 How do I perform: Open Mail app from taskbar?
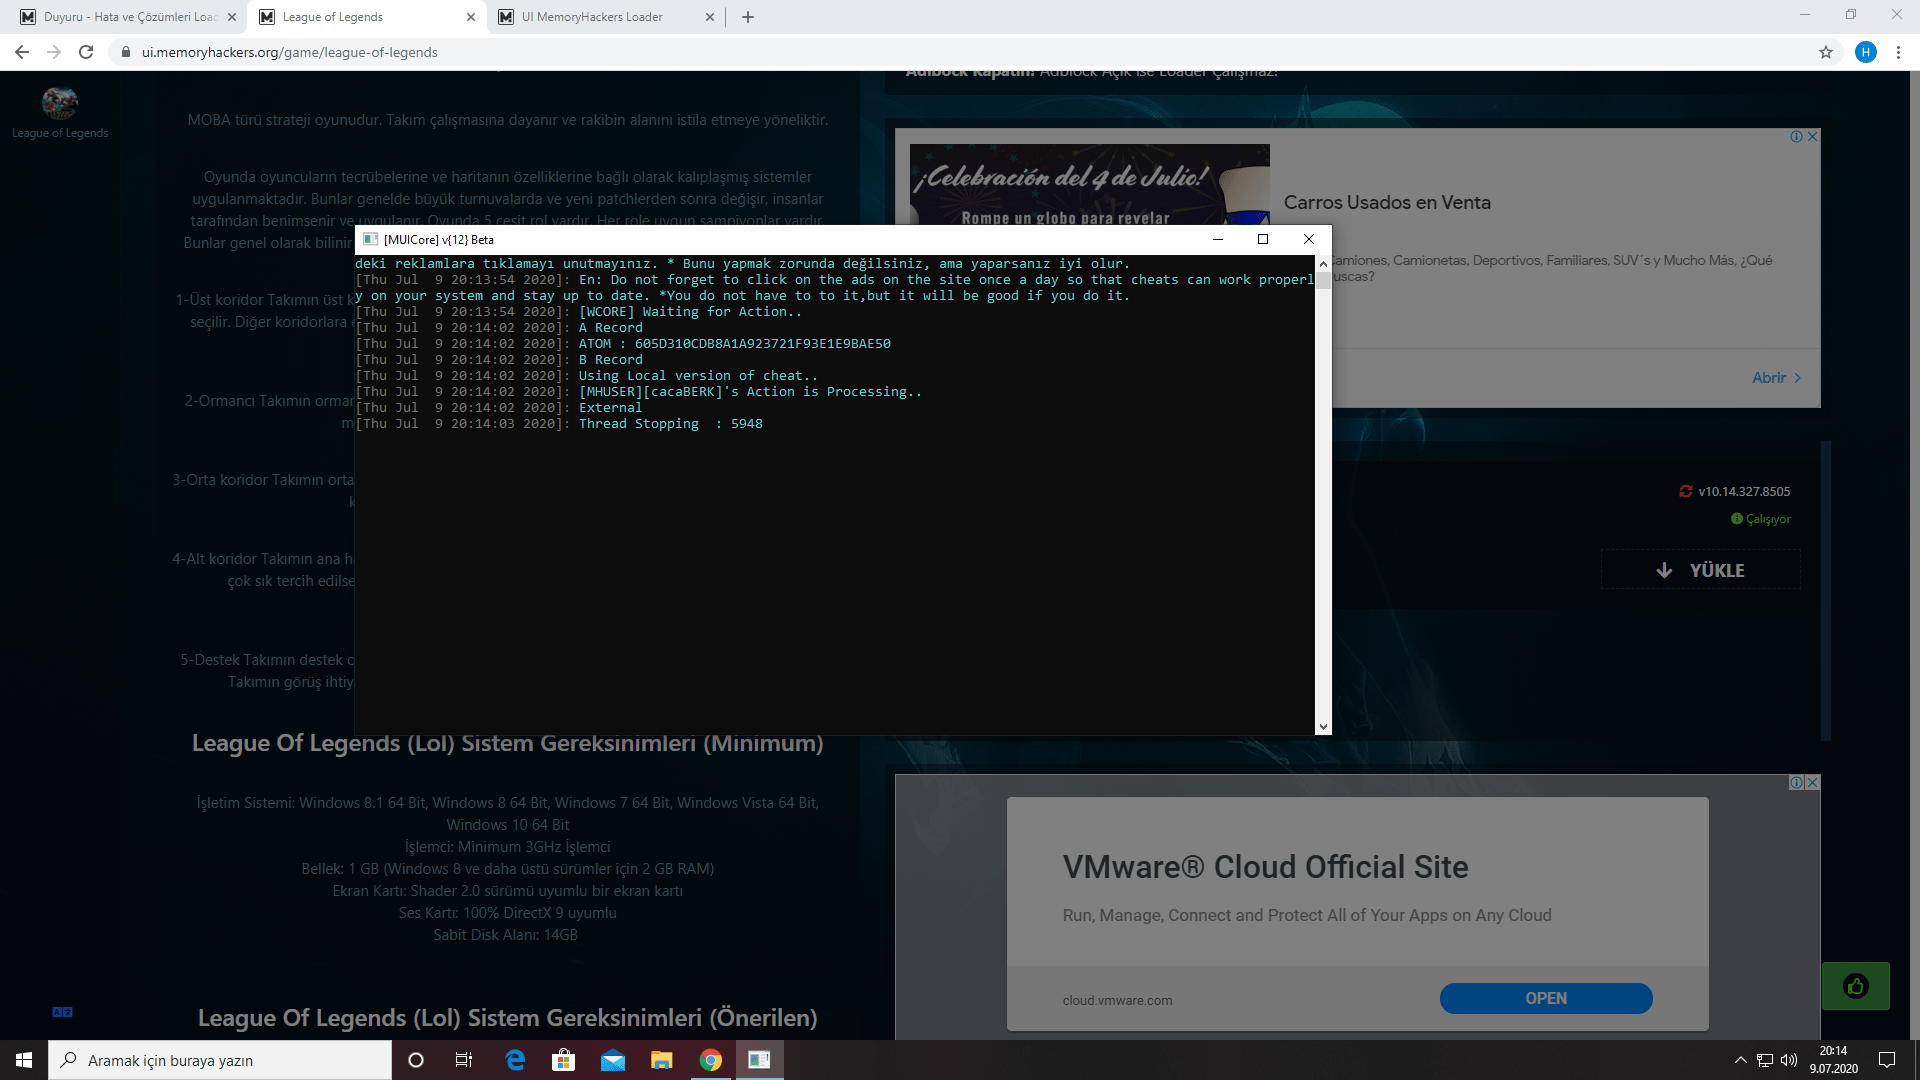tap(612, 1060)
